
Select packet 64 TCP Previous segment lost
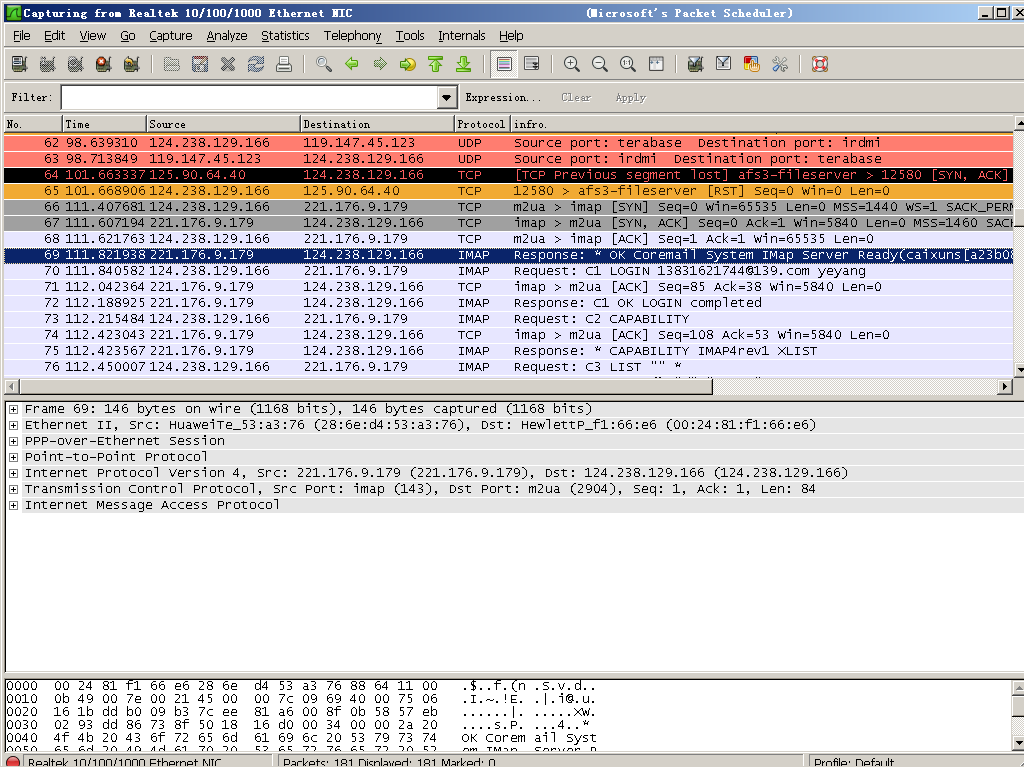coord(509,175)
